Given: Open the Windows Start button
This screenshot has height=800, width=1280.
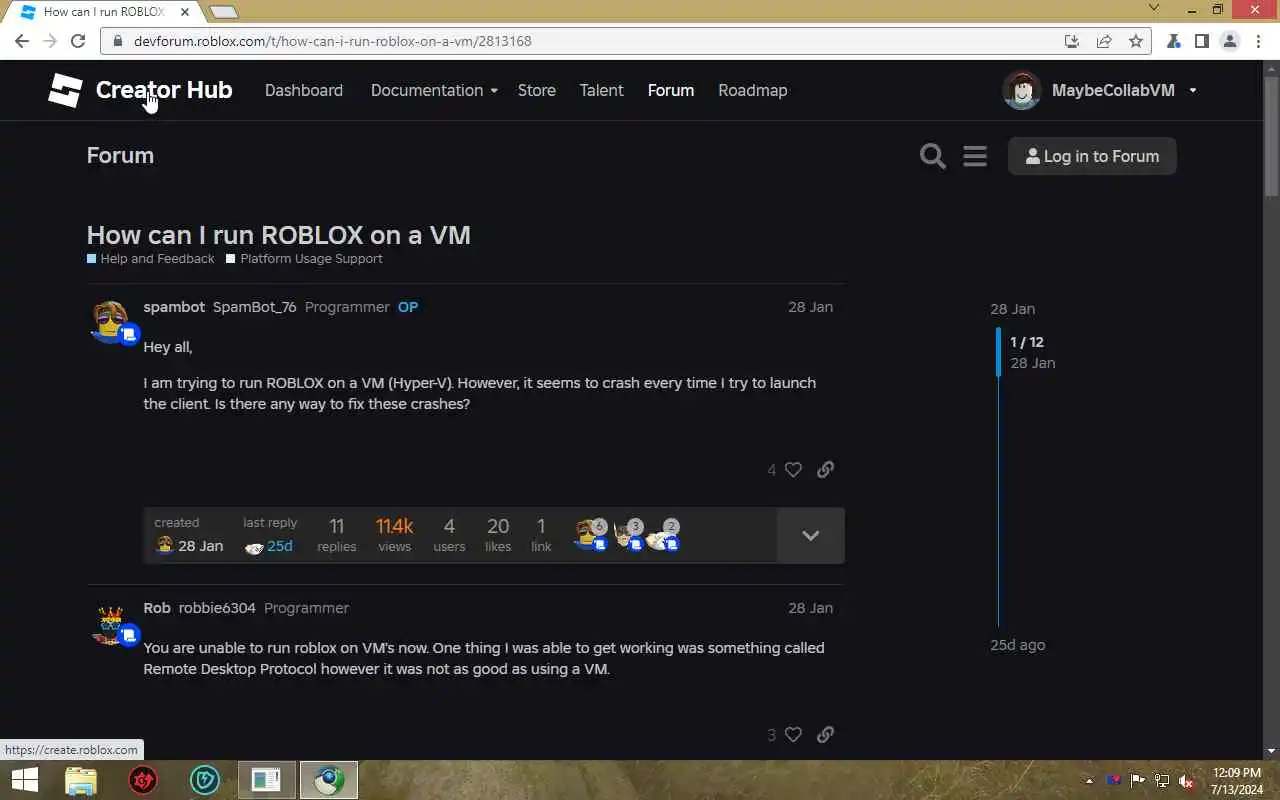Looking at the screenshot, I should point(24,780).
